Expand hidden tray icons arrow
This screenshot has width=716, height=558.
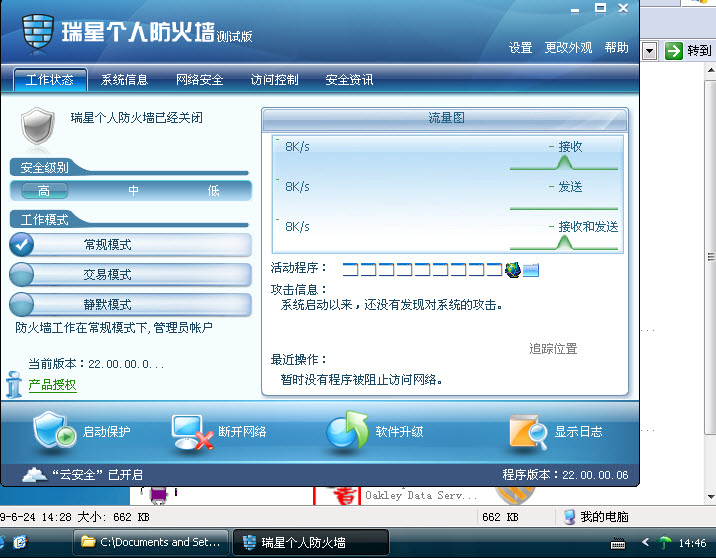[645, 542]
